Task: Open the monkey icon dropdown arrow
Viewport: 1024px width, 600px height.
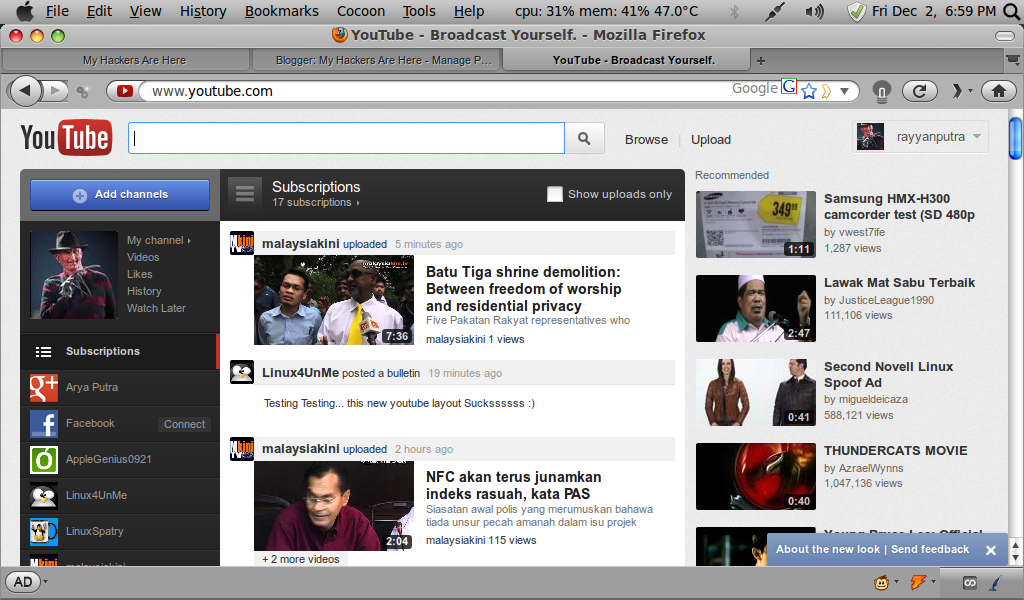Action: click(896, 582)
